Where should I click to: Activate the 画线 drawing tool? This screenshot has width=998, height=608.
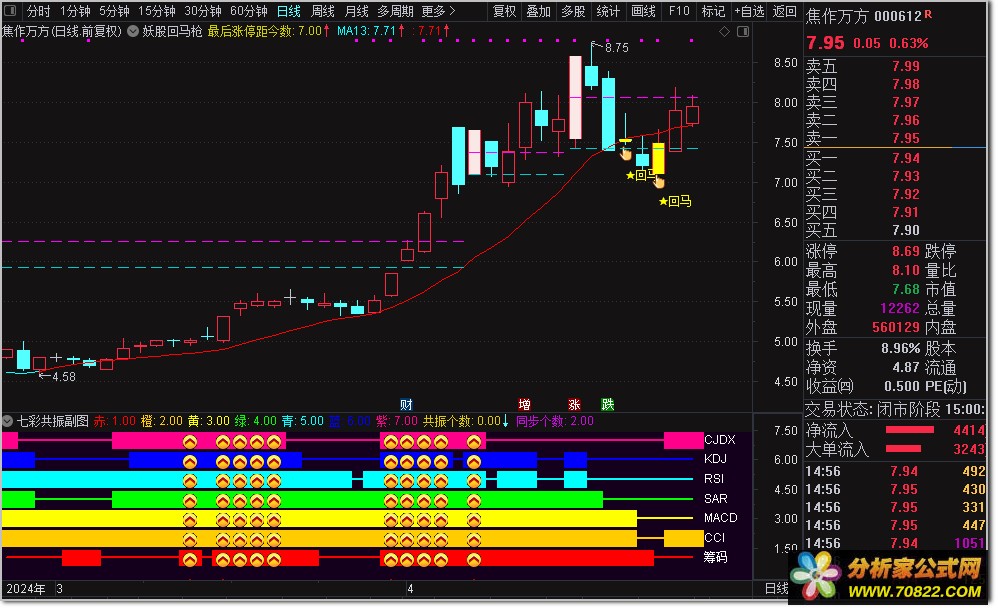click(x=643, y=11)
